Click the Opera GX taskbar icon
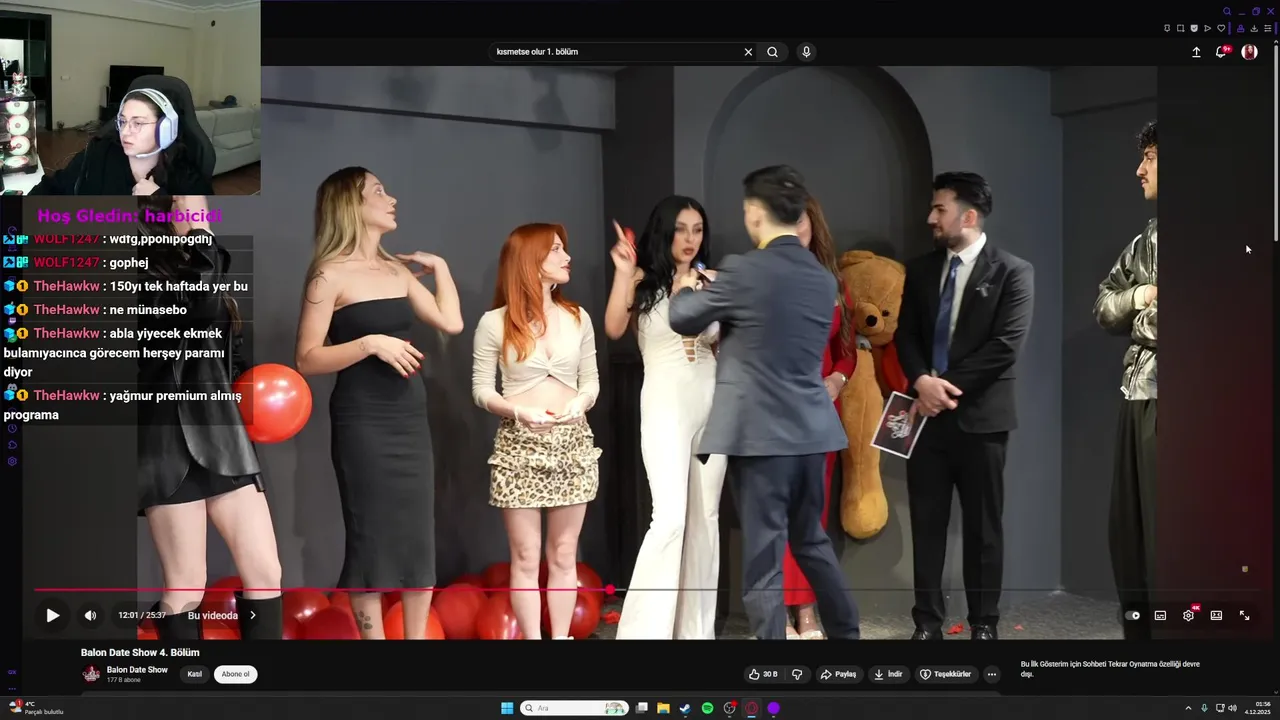 751,708
